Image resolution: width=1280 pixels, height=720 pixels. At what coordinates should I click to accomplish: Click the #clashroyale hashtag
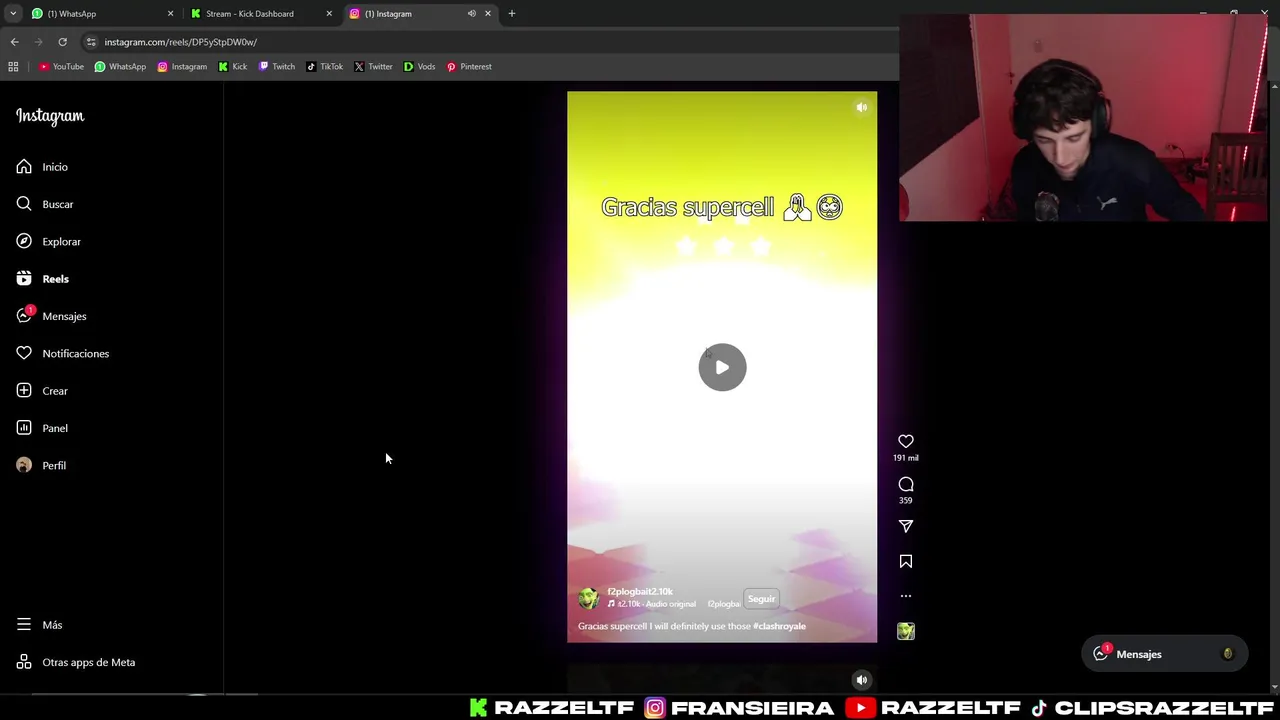pyautogui.click(x=779, y=626)
